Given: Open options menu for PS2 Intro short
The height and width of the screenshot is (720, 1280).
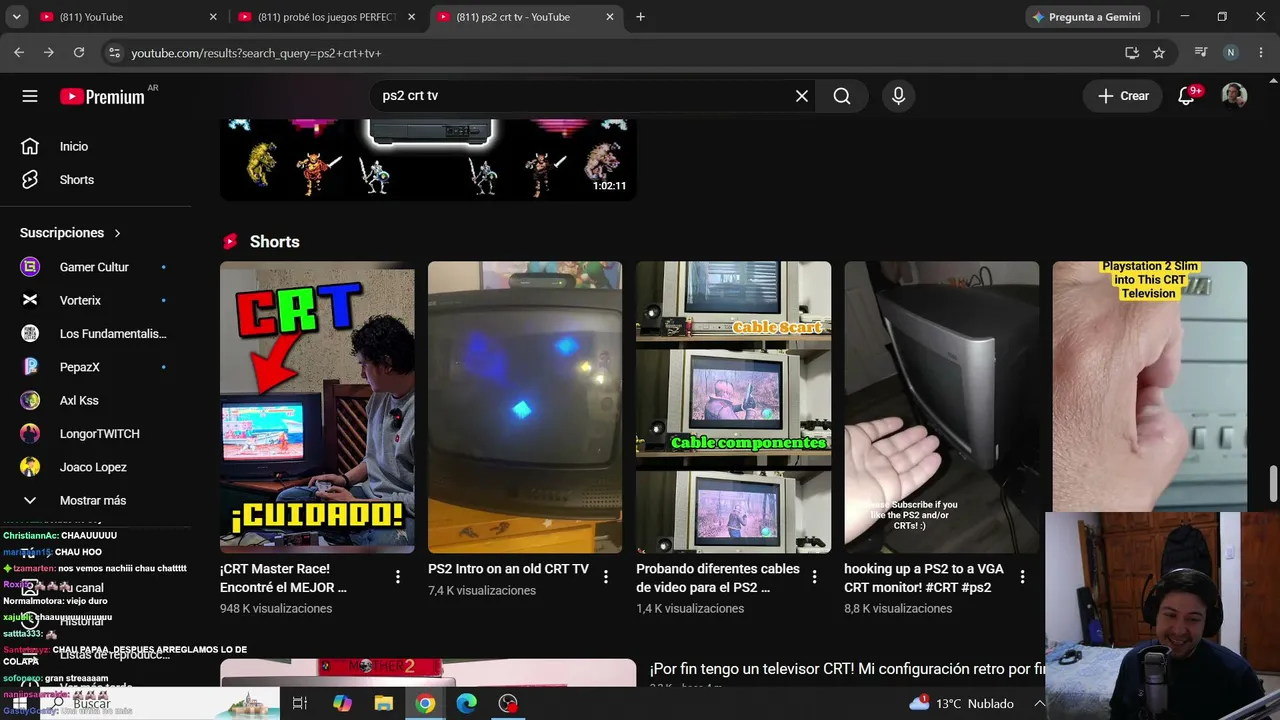Looking at the screenshot, I should [x=606, y=577].
